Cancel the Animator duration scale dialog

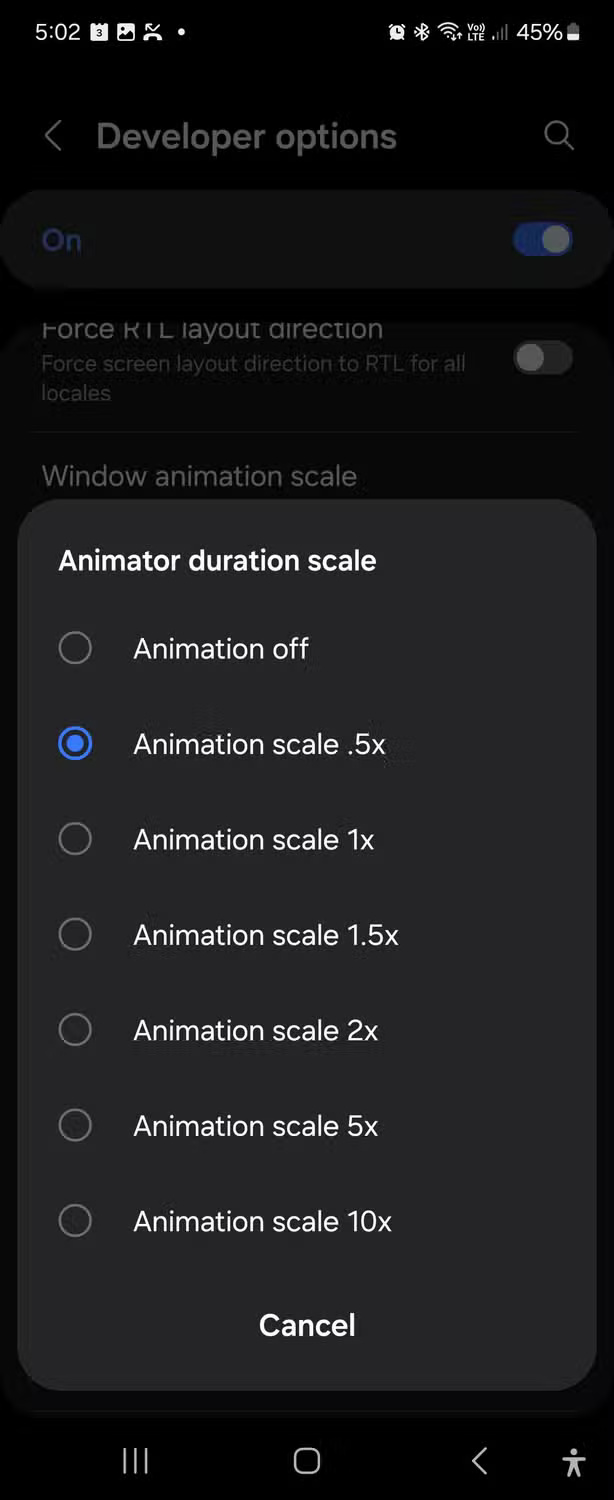point(306,1325)
